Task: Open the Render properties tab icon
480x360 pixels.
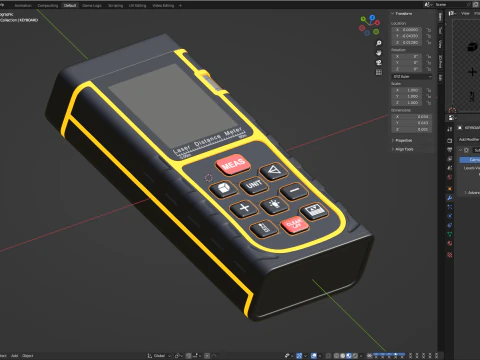Action: click(x=450, y=140)
